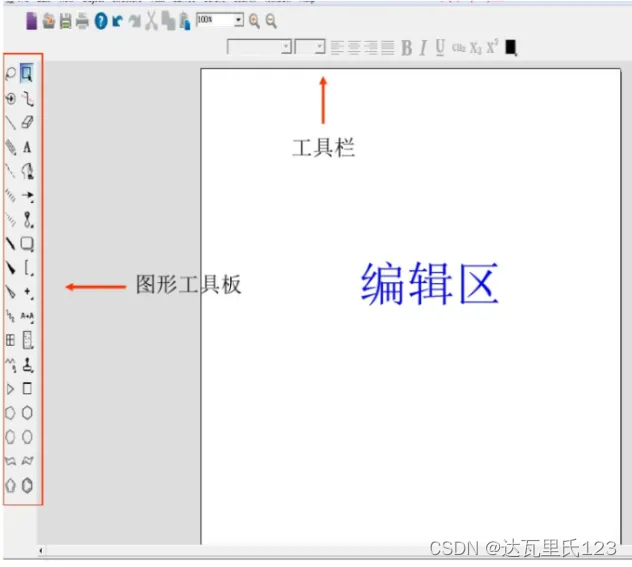Select the Cyclopentane ring tool

pyautogui.click(x=10, y=413)
